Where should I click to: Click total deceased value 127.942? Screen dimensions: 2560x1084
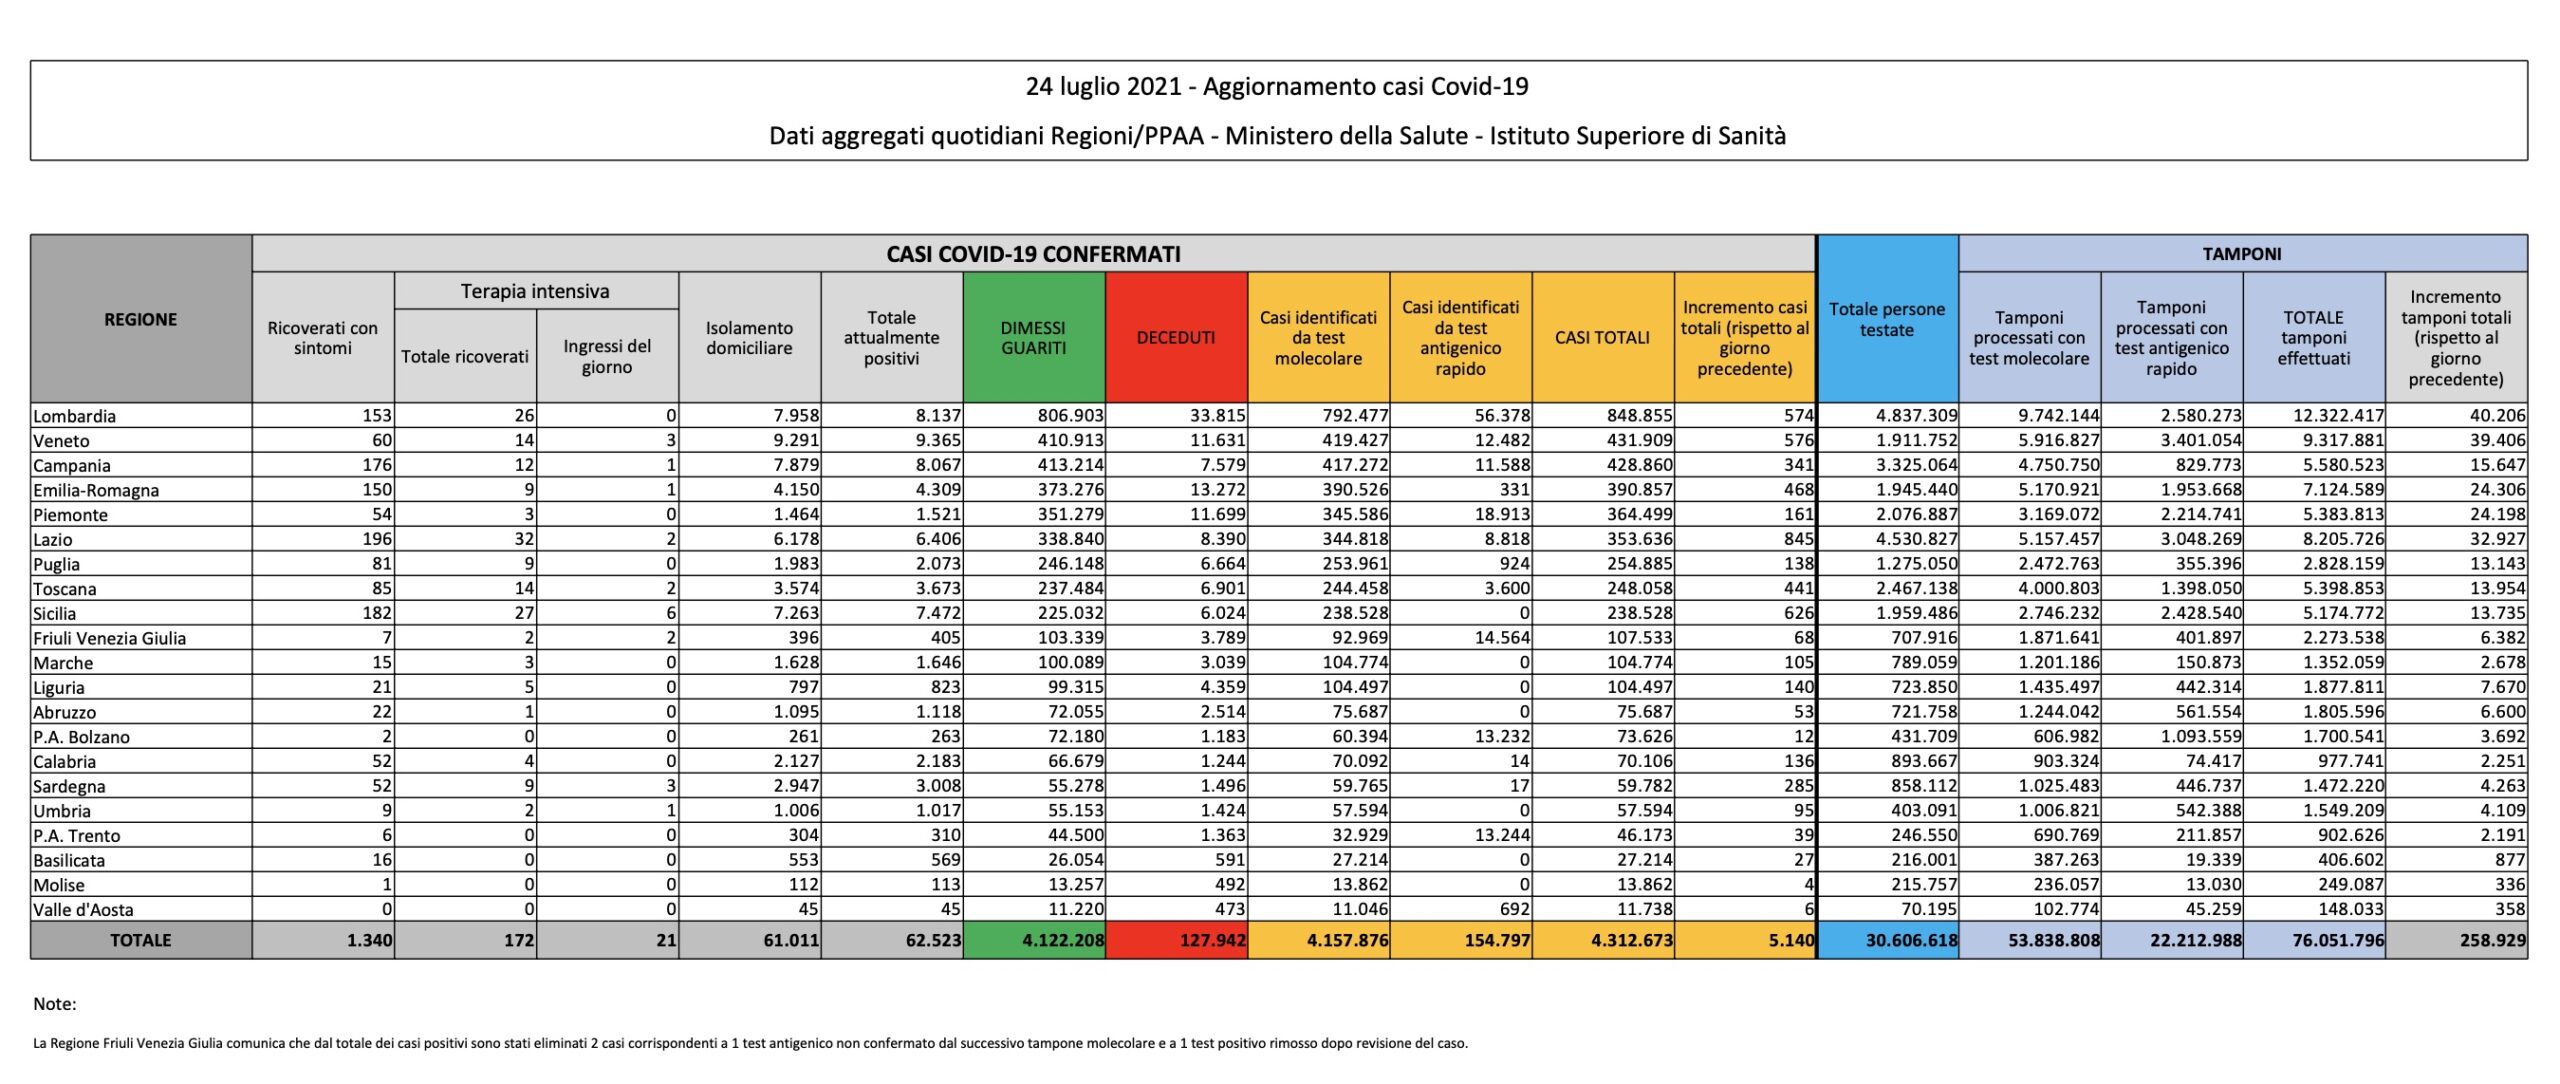[1211, 940]
